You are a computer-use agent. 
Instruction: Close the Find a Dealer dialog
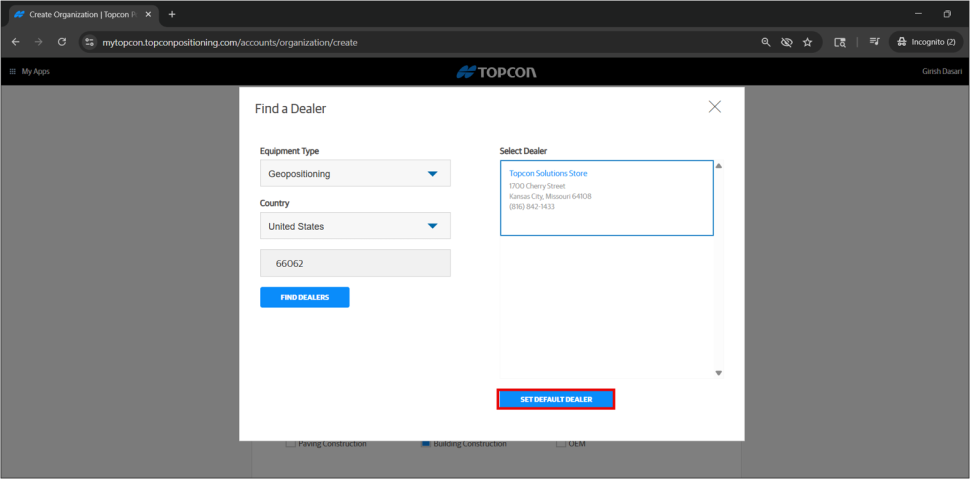[x=714, y=107]
